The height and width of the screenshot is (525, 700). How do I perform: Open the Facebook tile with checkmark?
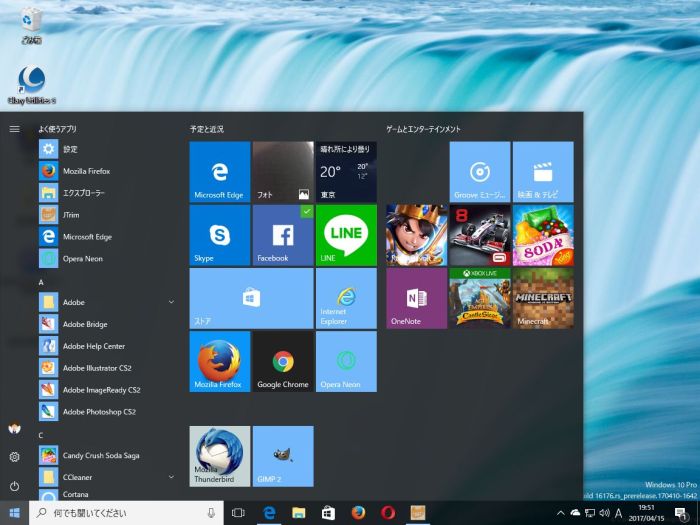point(282,234)
